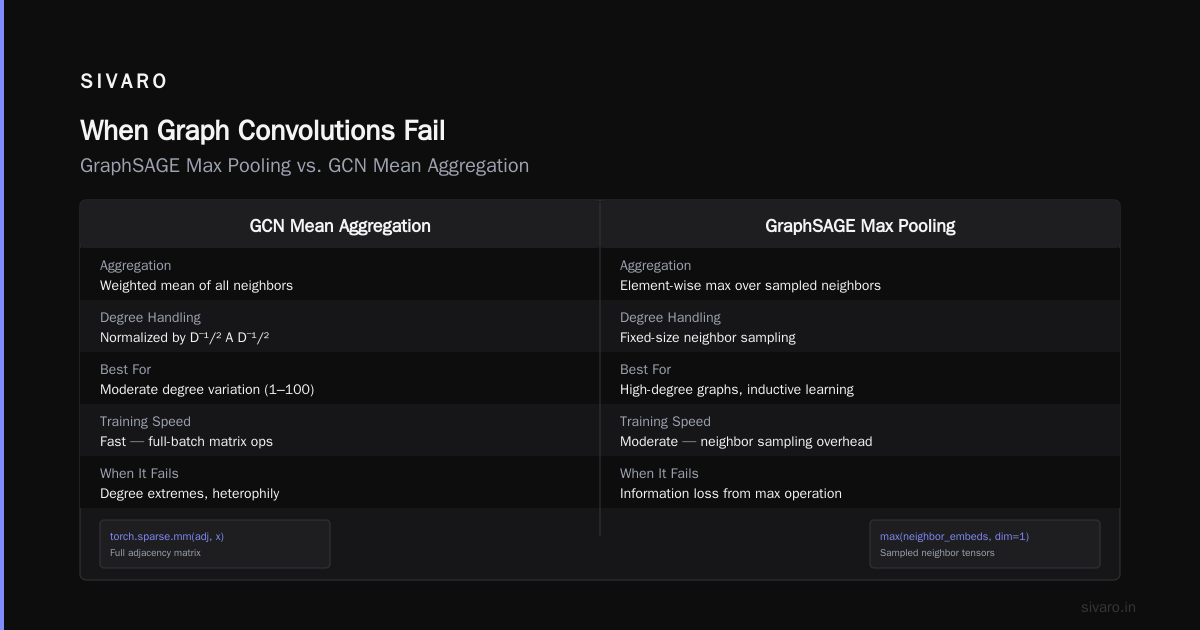Click the code 'torch.sparse.mm(adj, x)'
Viewport: 1200px width, 630px height.
(x=167, y=536)
